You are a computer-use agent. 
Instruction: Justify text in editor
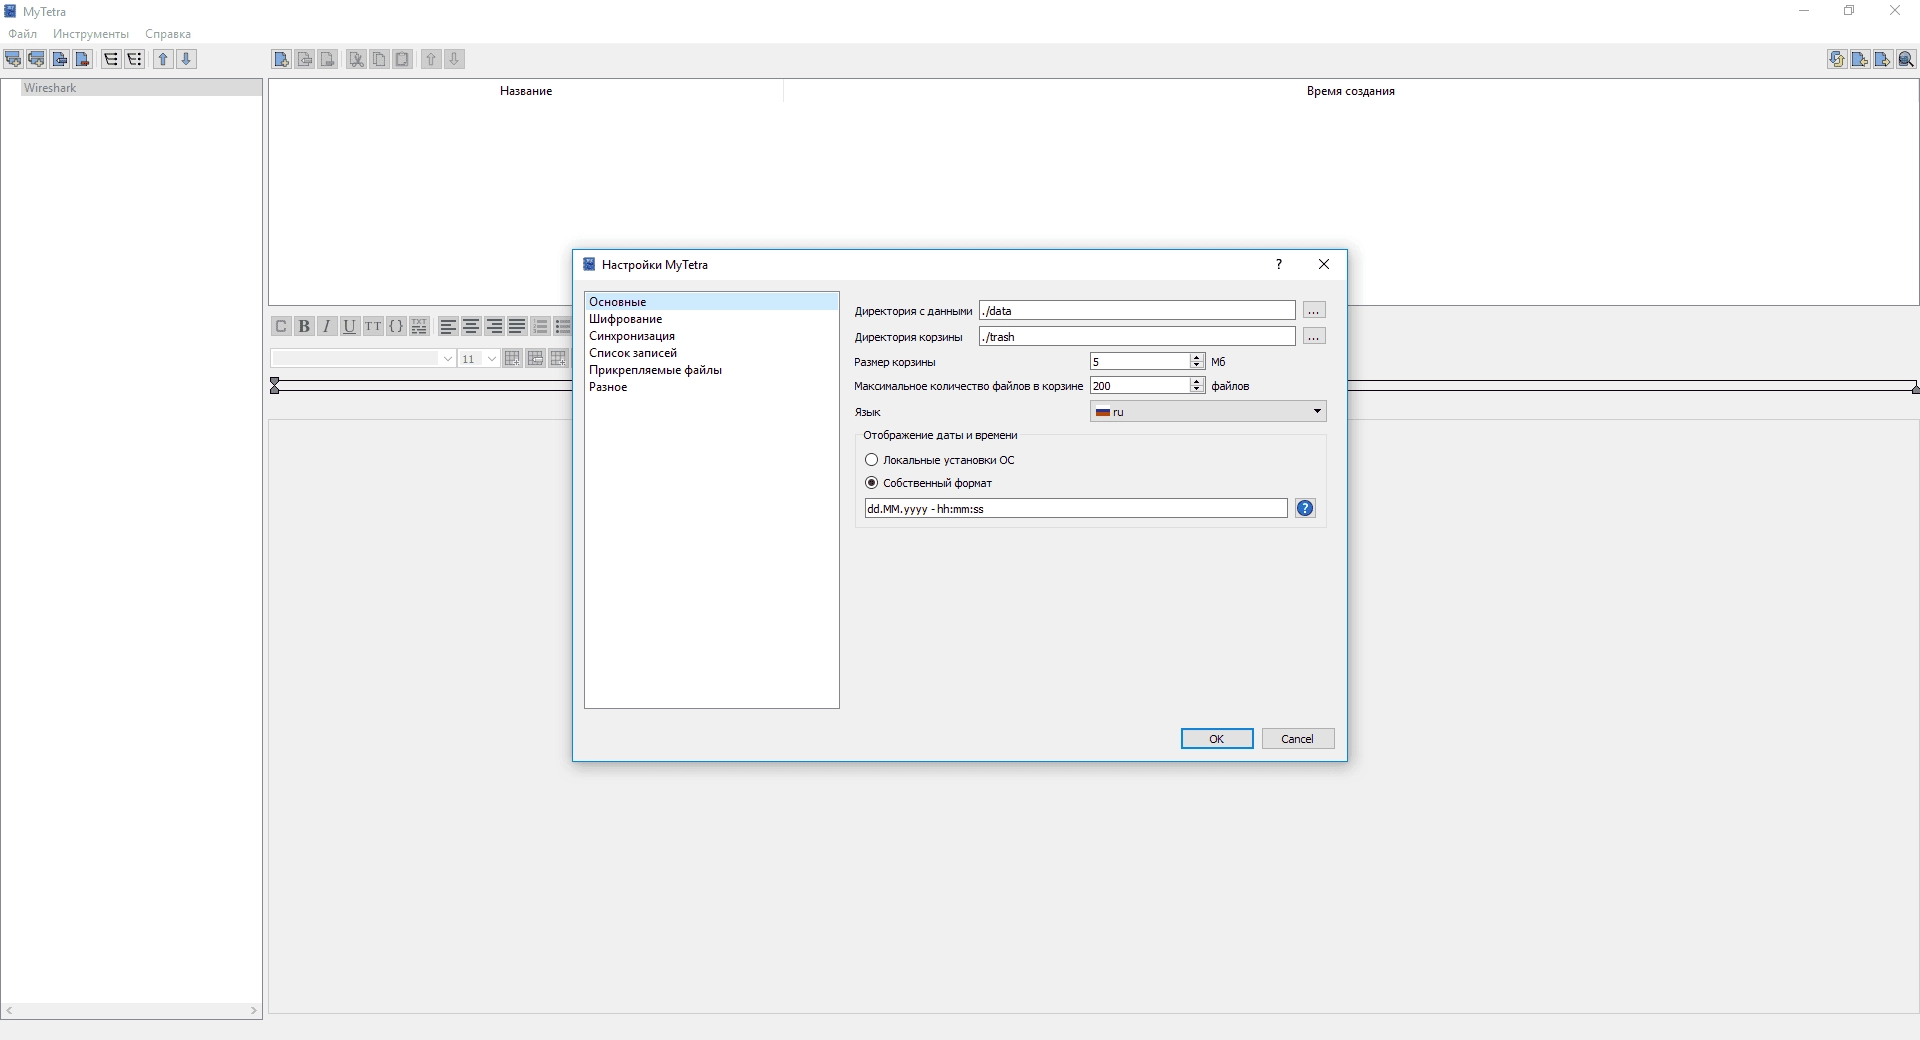(x=517, y=326)
